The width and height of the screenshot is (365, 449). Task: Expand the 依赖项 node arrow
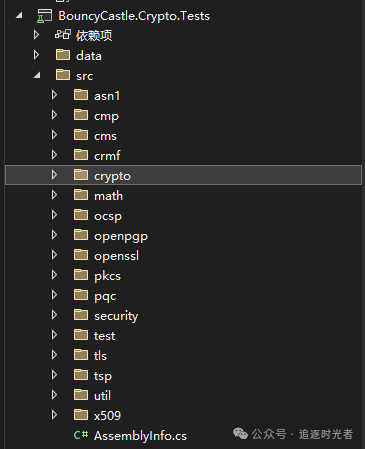[x=36, y=35]
